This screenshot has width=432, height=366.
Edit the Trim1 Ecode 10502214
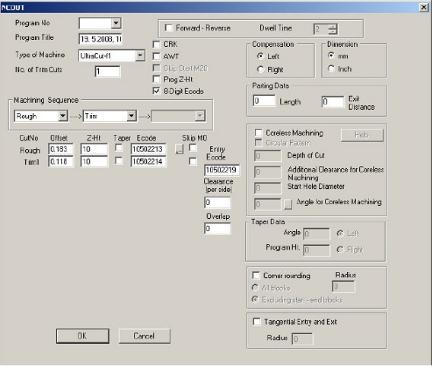point(149,162)
